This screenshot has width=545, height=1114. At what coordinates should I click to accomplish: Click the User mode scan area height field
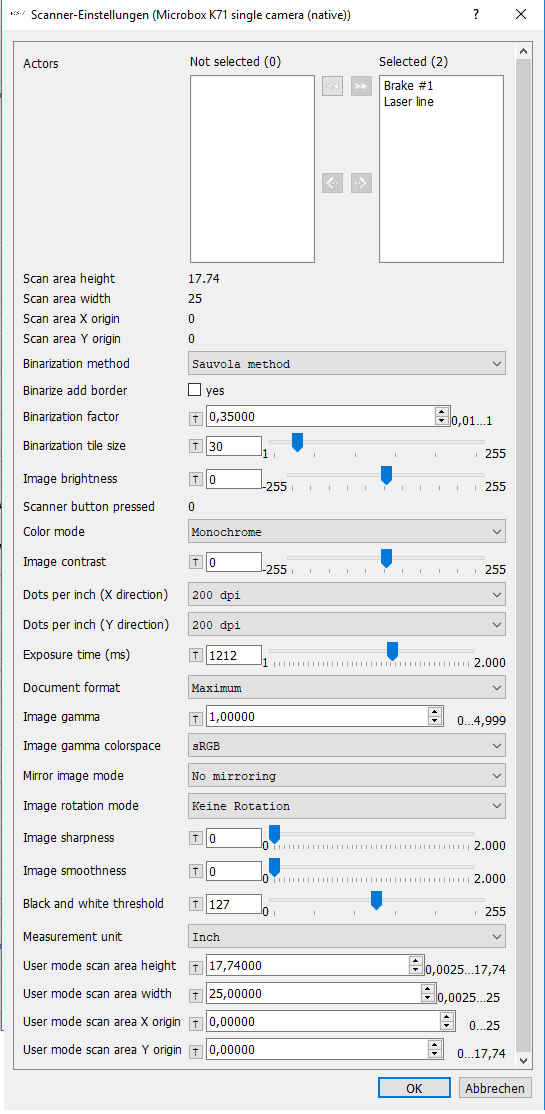pos(308,966)
